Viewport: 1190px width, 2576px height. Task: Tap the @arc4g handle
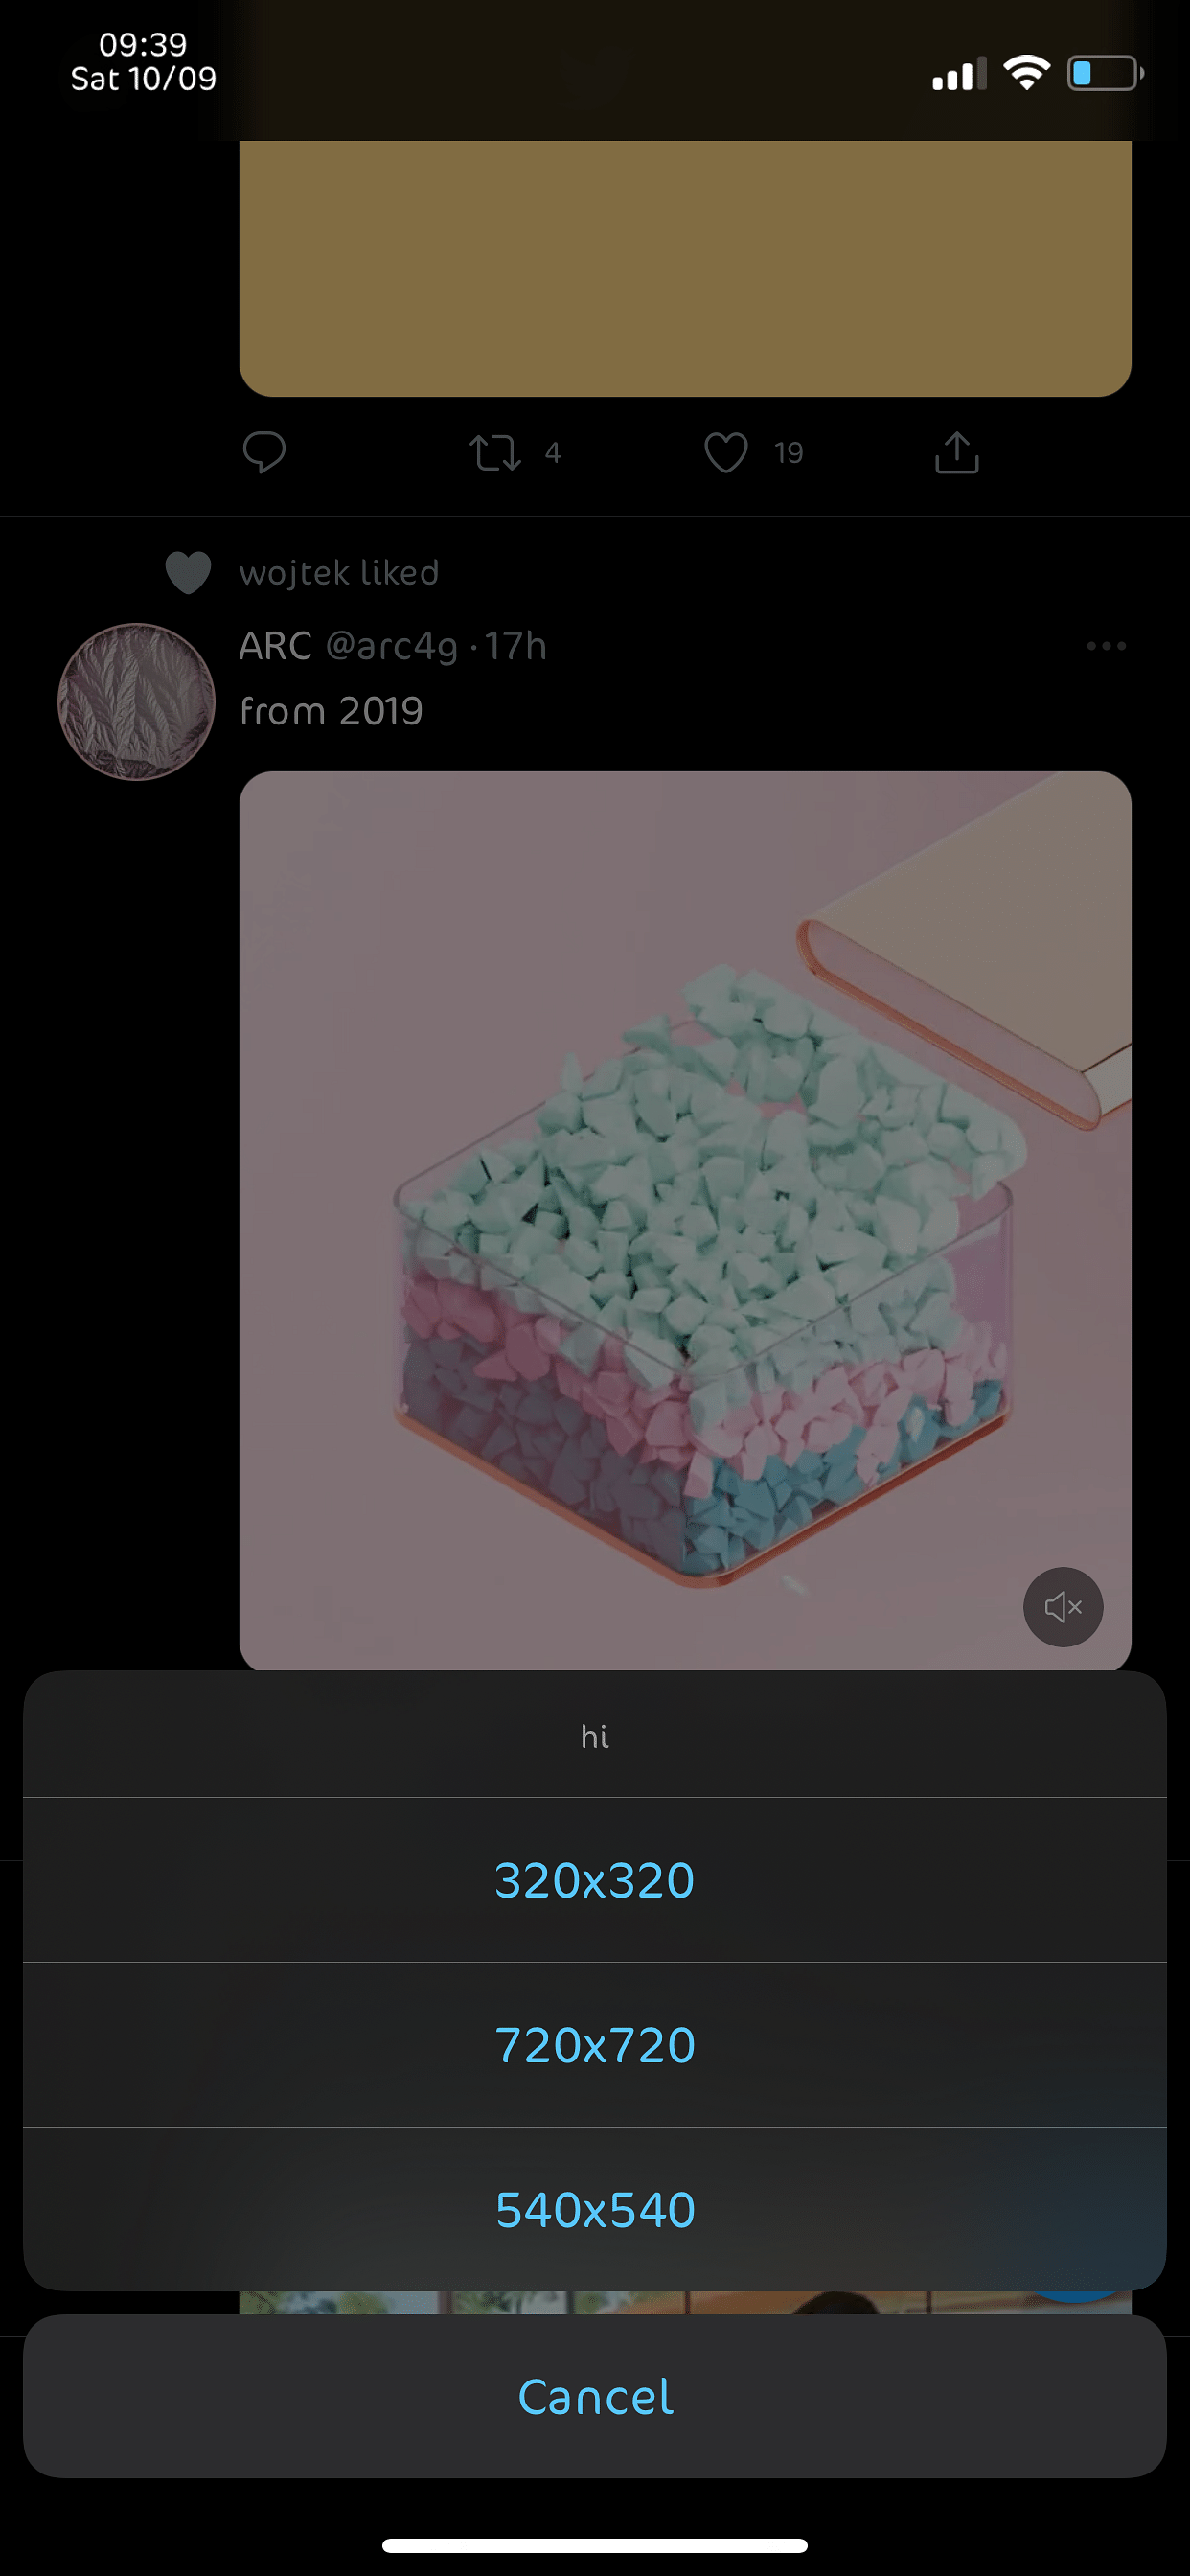point(392,646)
